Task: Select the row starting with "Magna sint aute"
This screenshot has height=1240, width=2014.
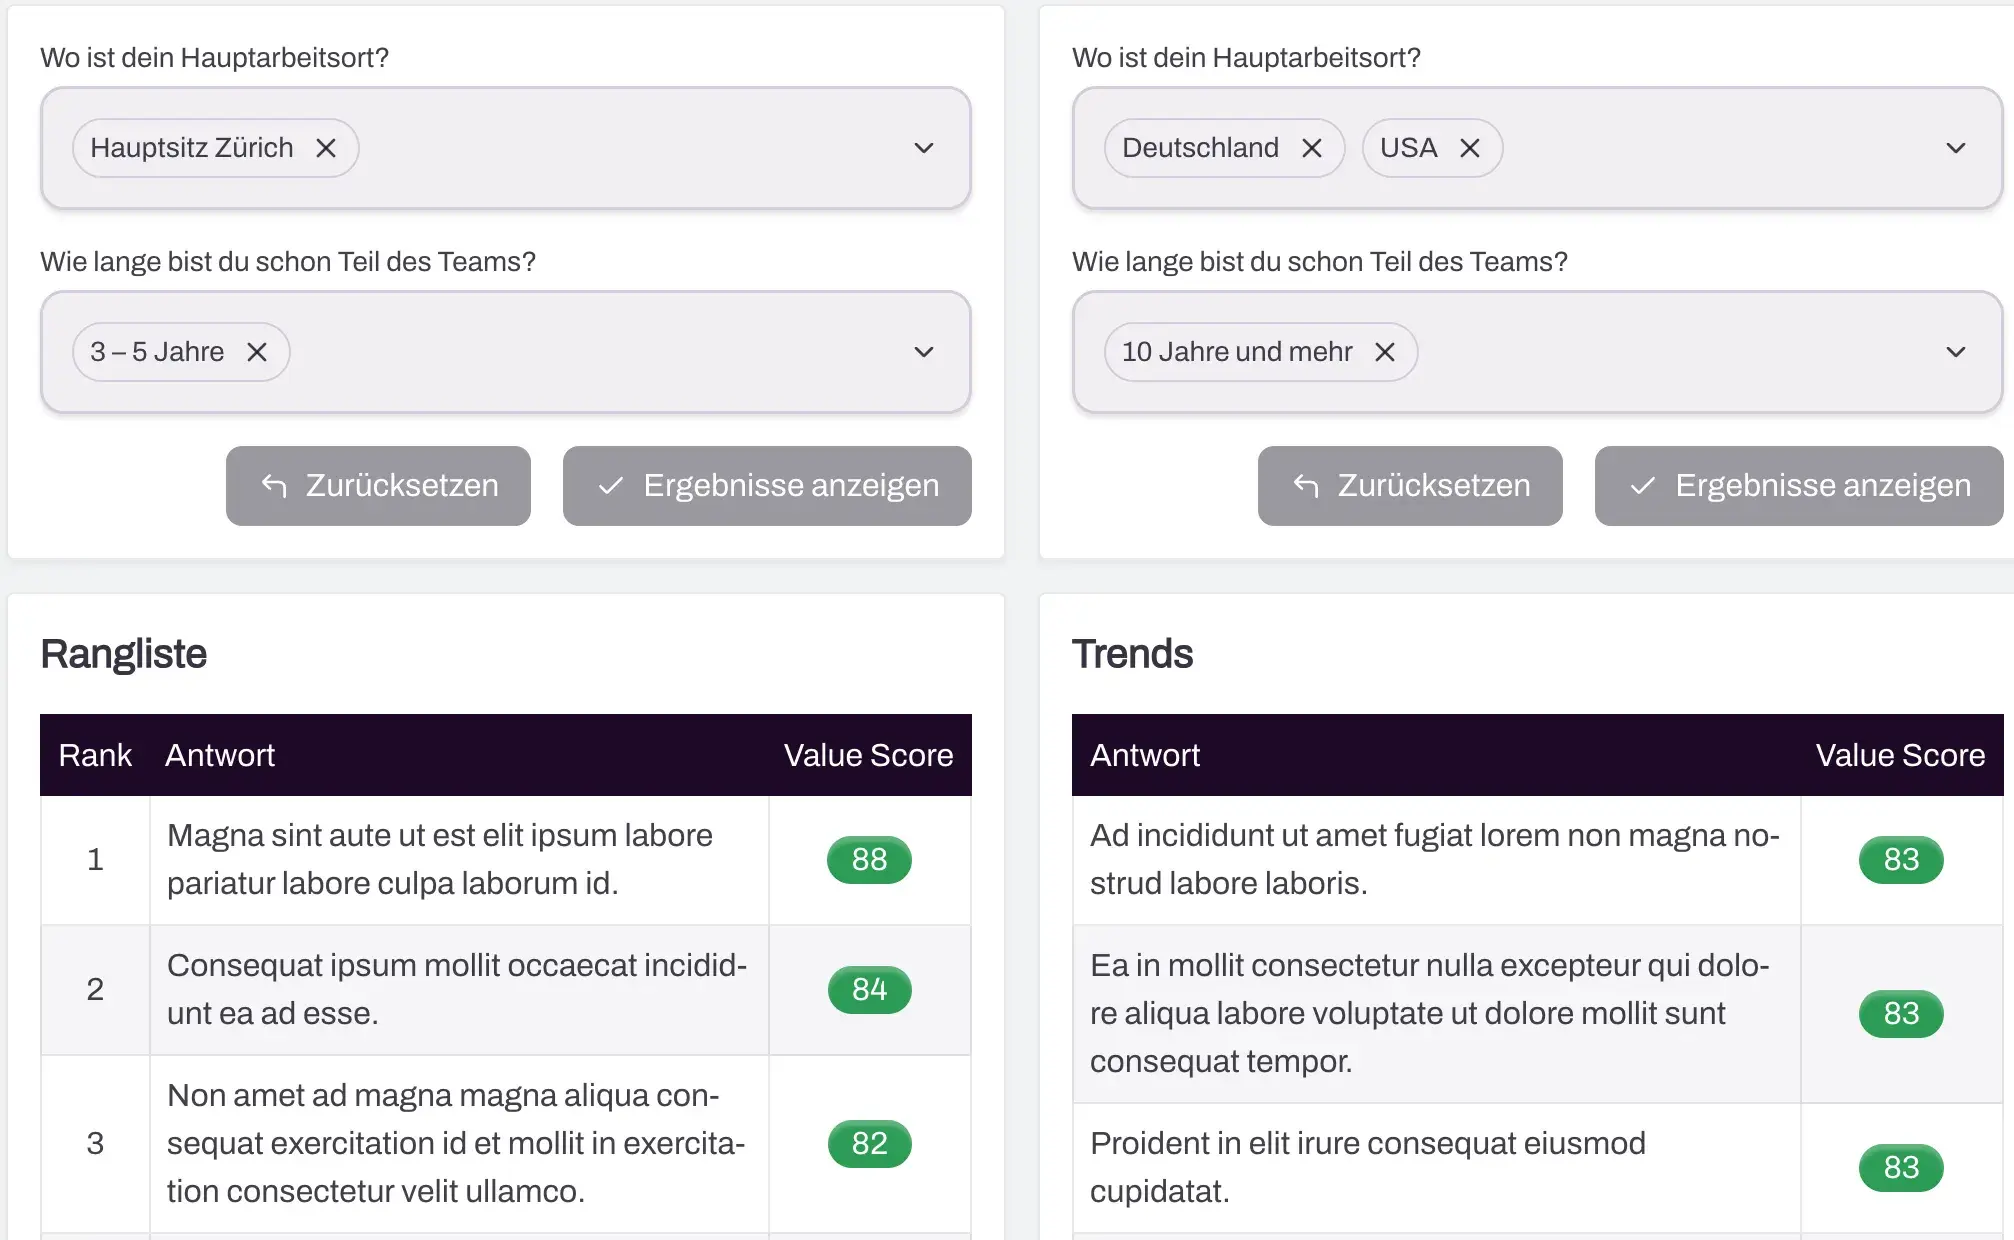Action: point(440,860)
